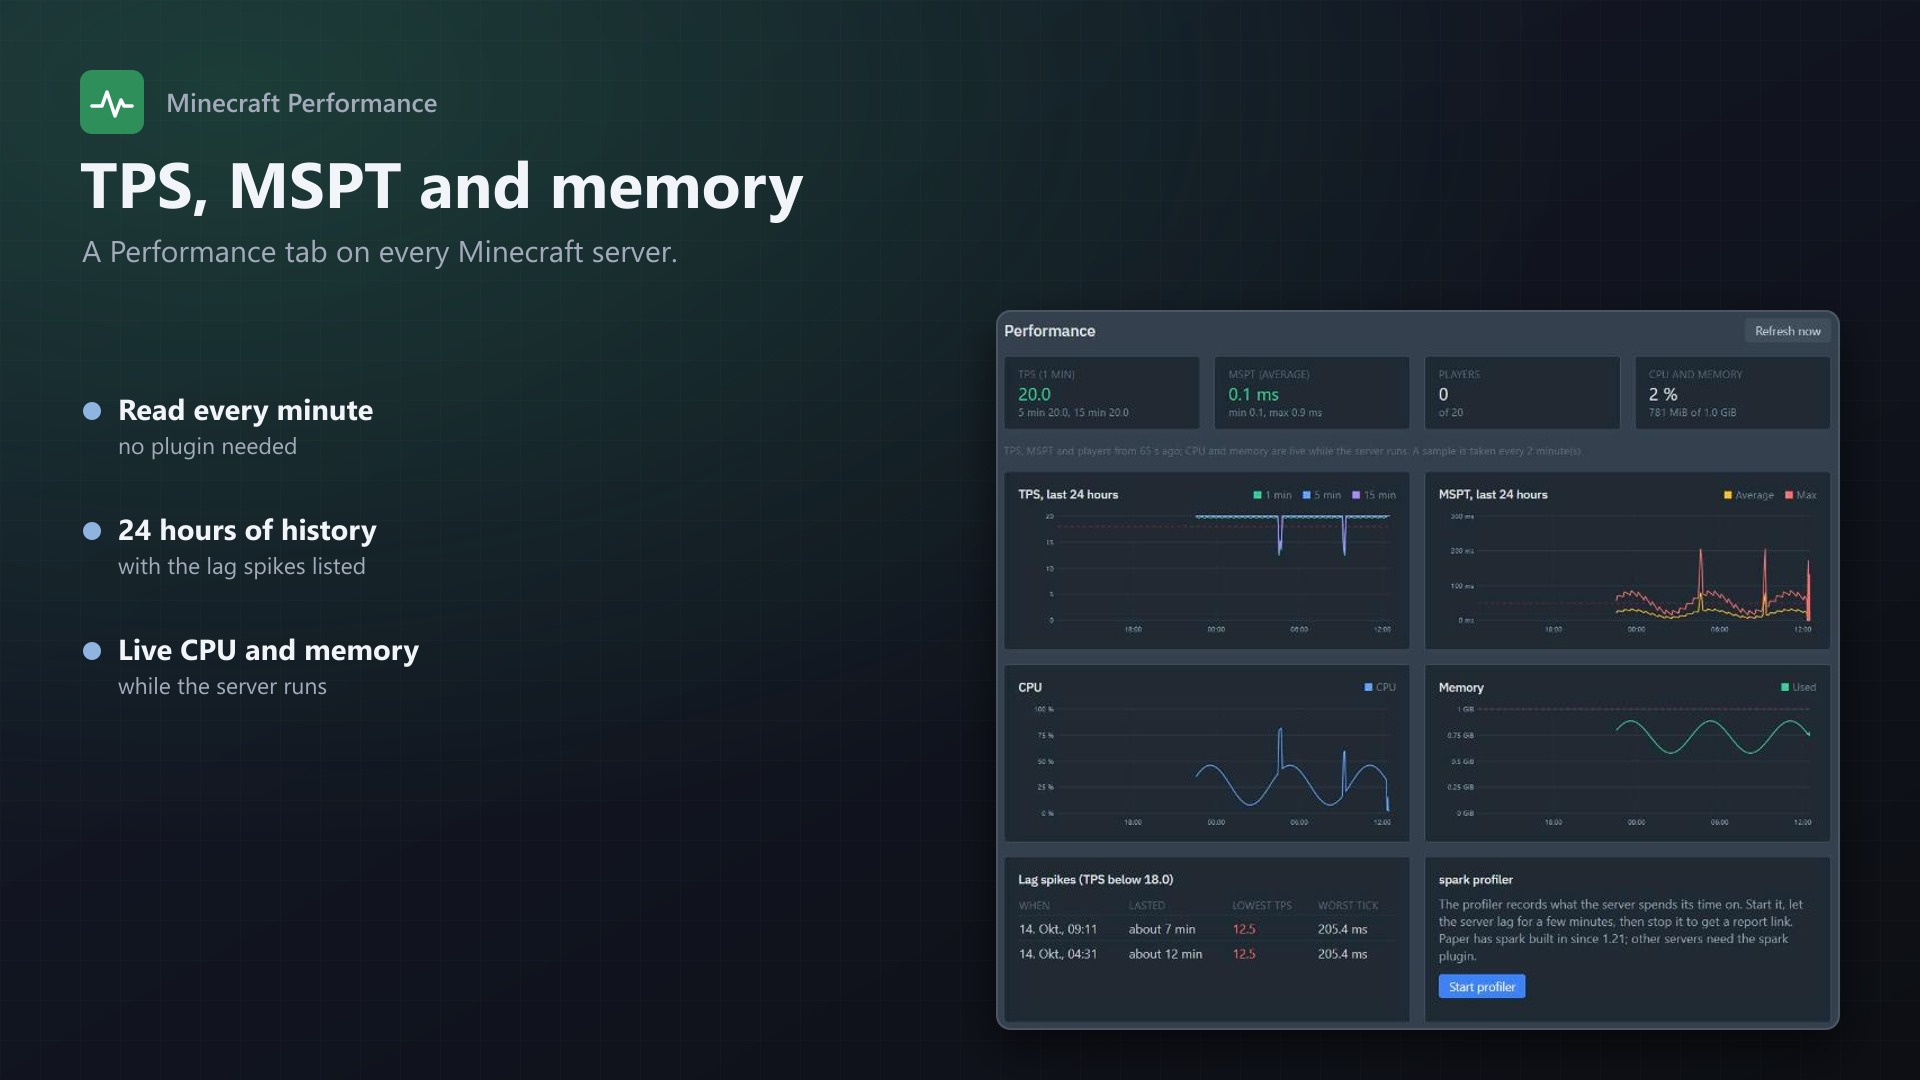The image size is (1920, 1080).
Task: Toggle the Average MSPT legend entry
Action: point(1748,495)
